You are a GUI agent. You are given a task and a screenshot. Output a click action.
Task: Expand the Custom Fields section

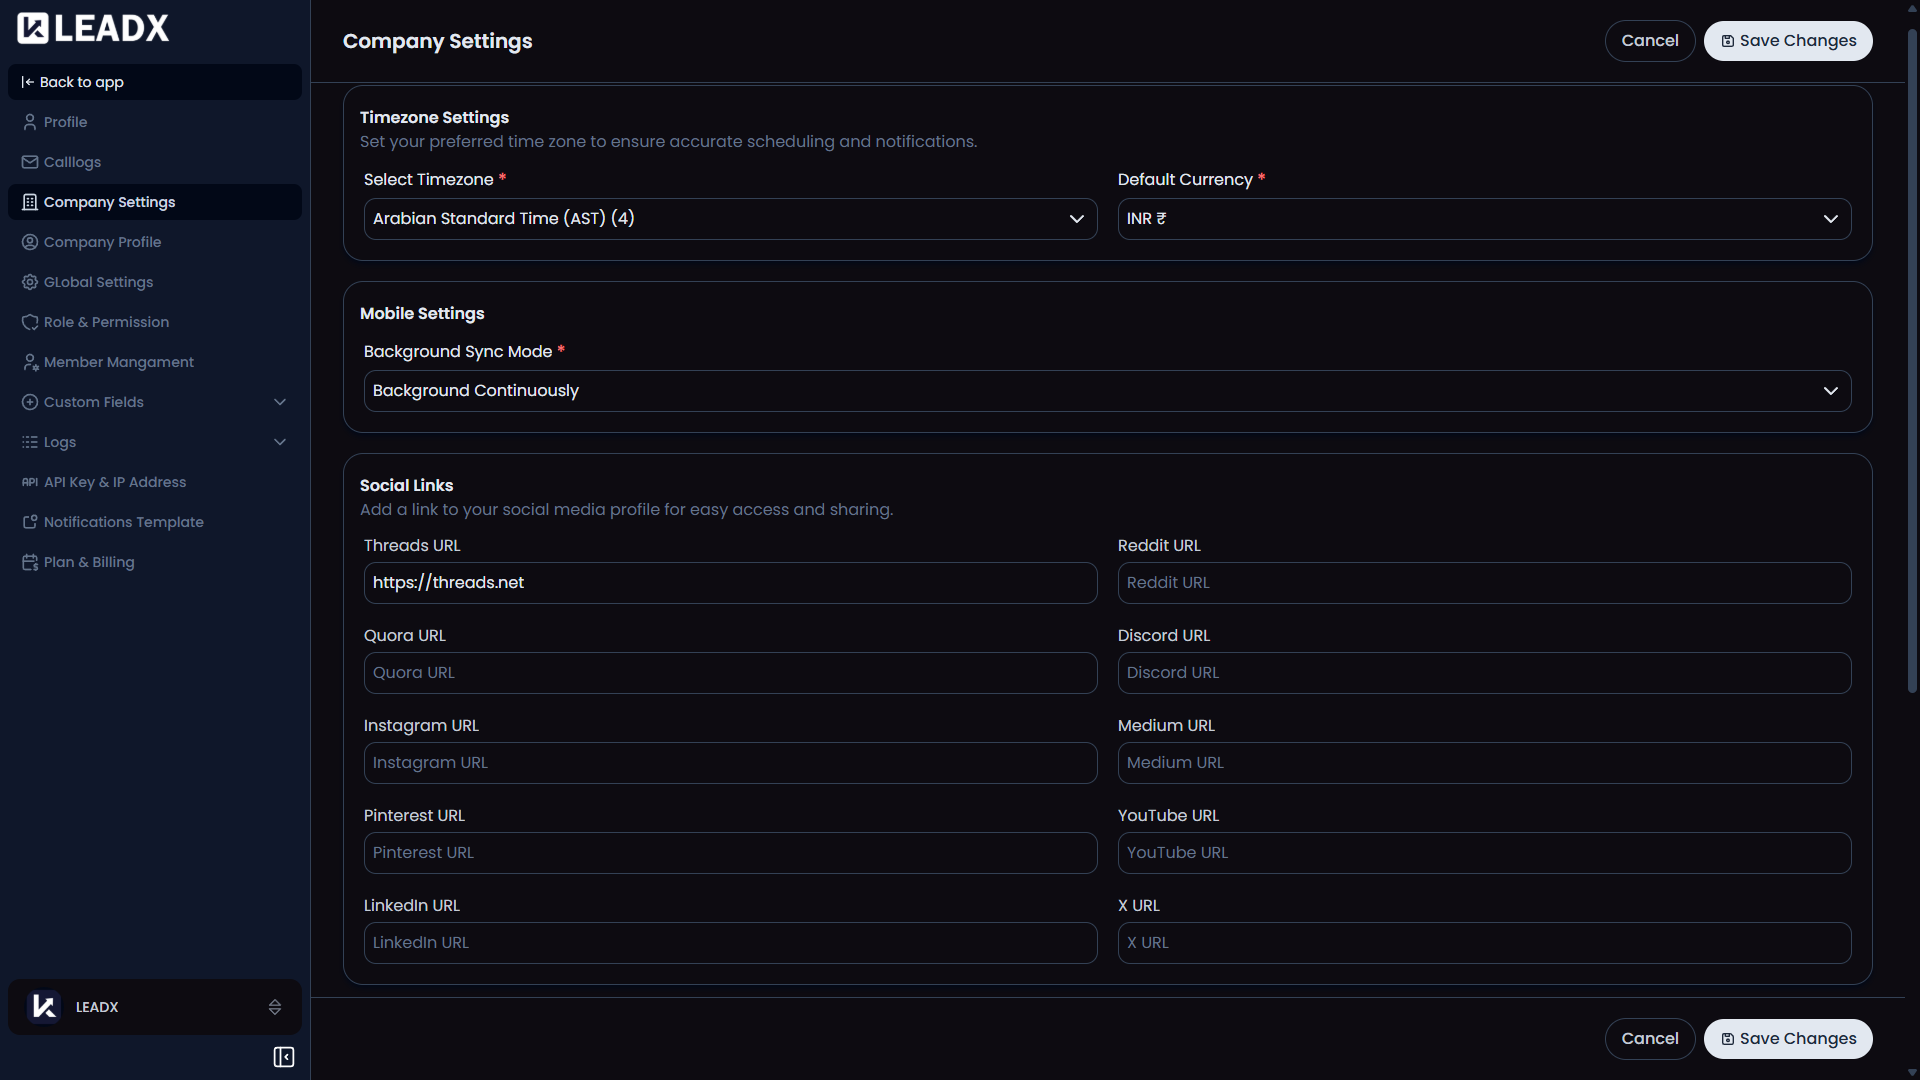click(280, 402)
